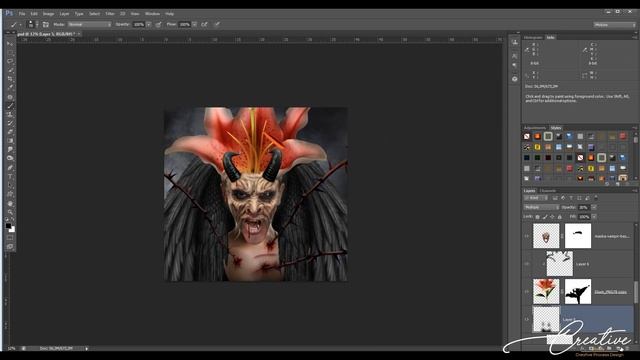Select the History Brush tool
The width and height of the screenshot is (640, 360).
[x=10, y=123]
